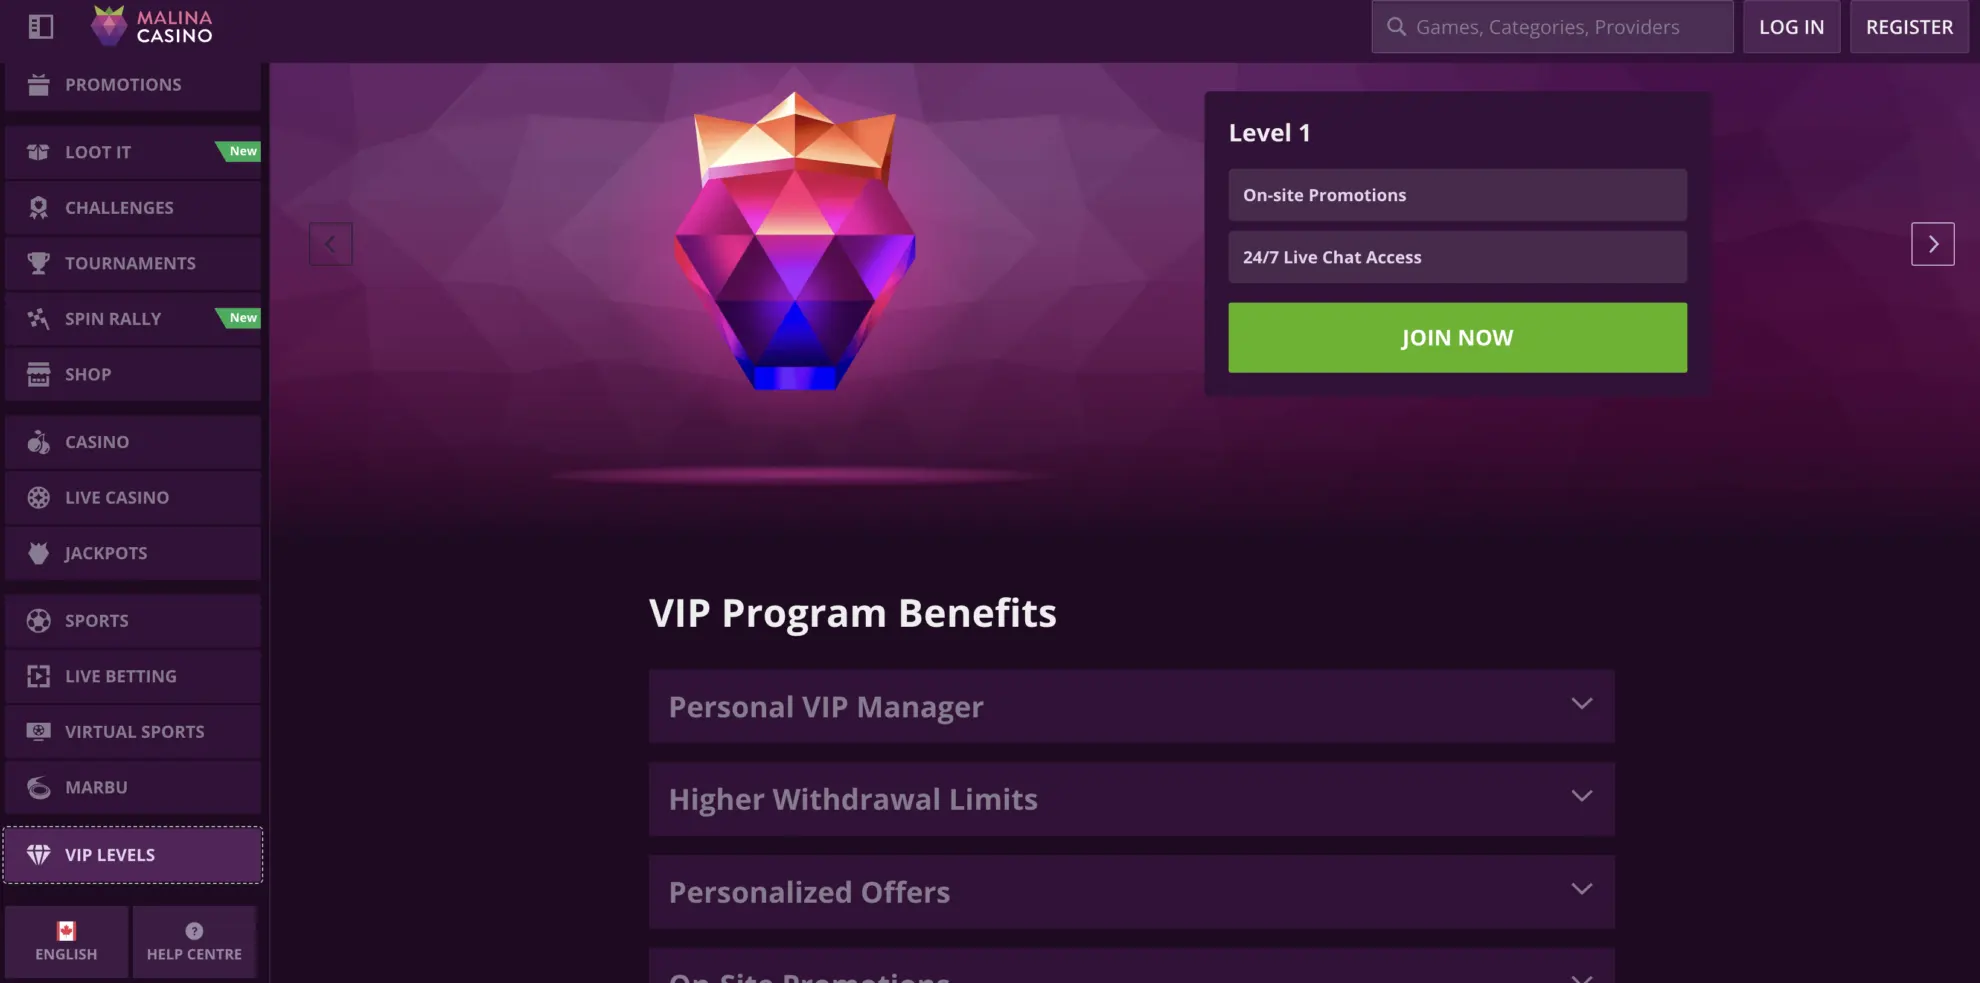
Task: Expand the Higher Withdrawal Limits section
Action: point(1582,797)
